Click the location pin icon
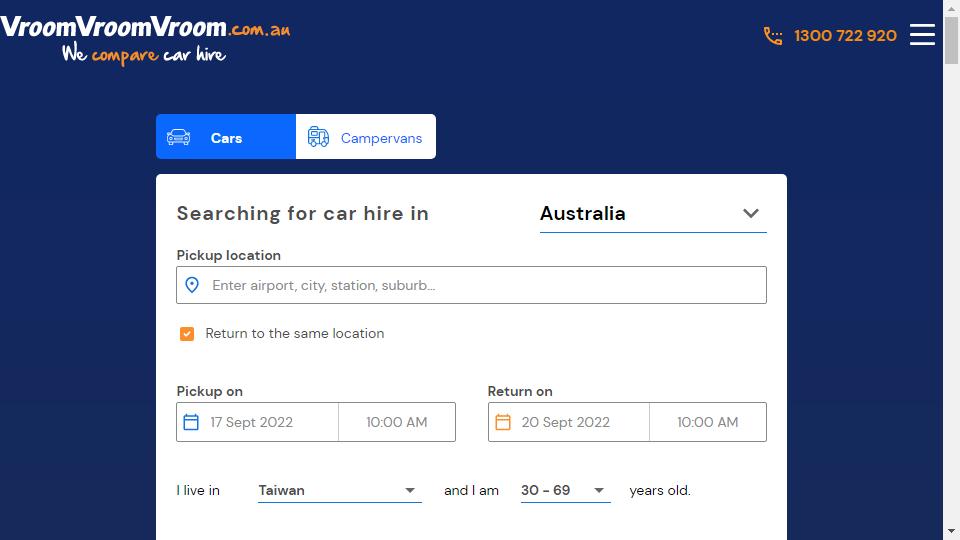The image size is (960, 540). click(192, 285)
